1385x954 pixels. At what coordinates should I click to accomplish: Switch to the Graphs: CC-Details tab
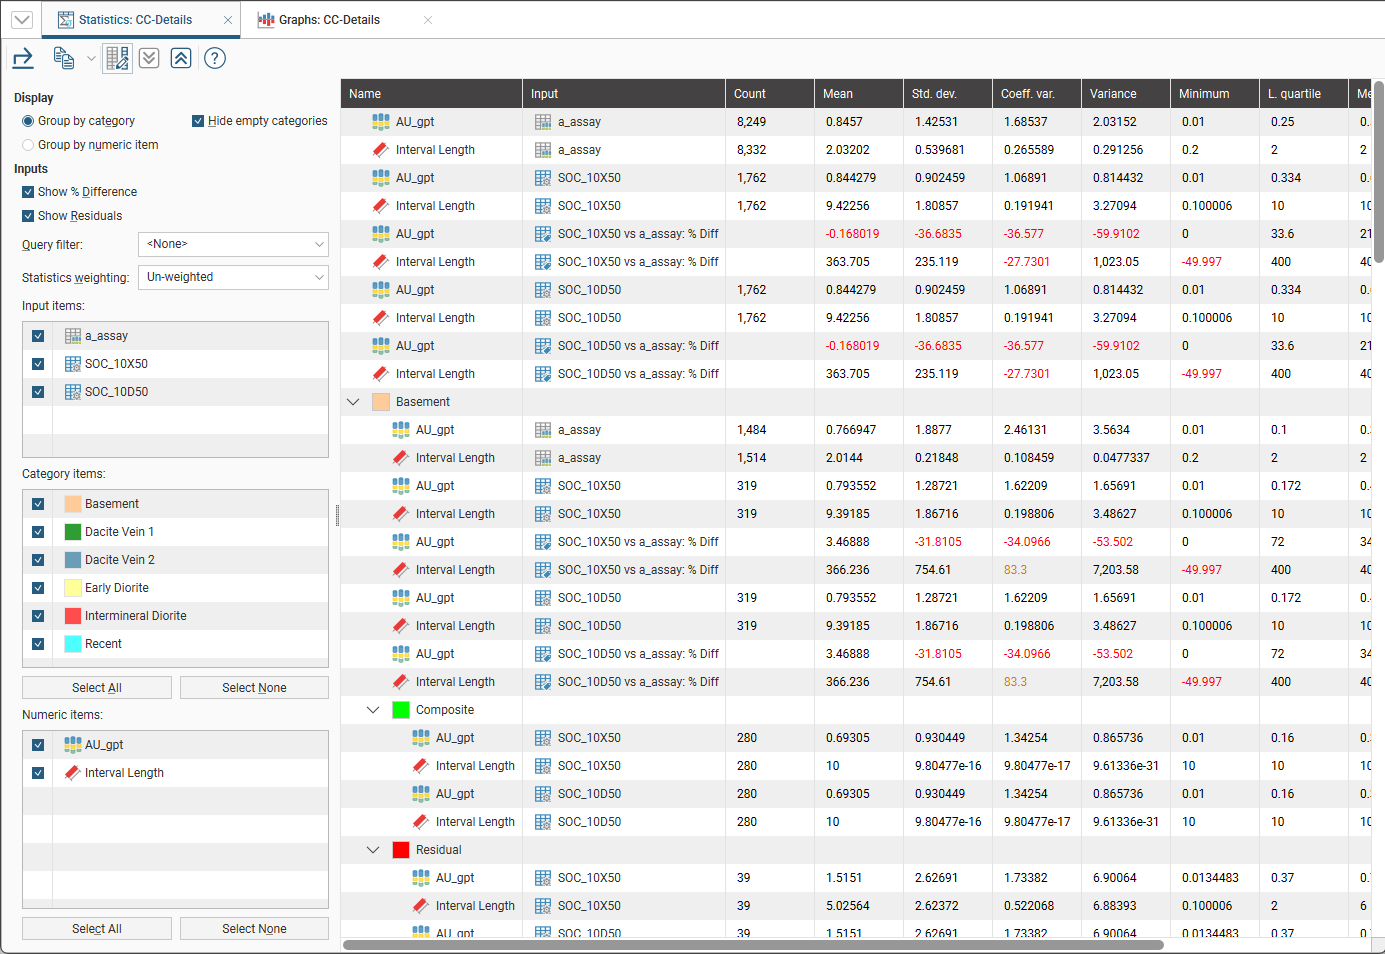(x=329, y=20)
